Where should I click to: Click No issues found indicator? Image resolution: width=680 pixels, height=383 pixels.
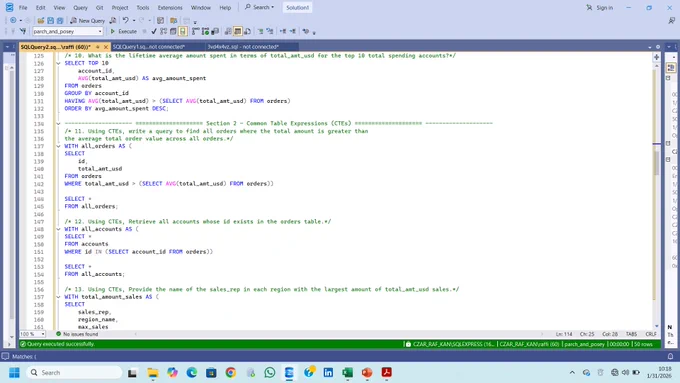click(77, 334)
